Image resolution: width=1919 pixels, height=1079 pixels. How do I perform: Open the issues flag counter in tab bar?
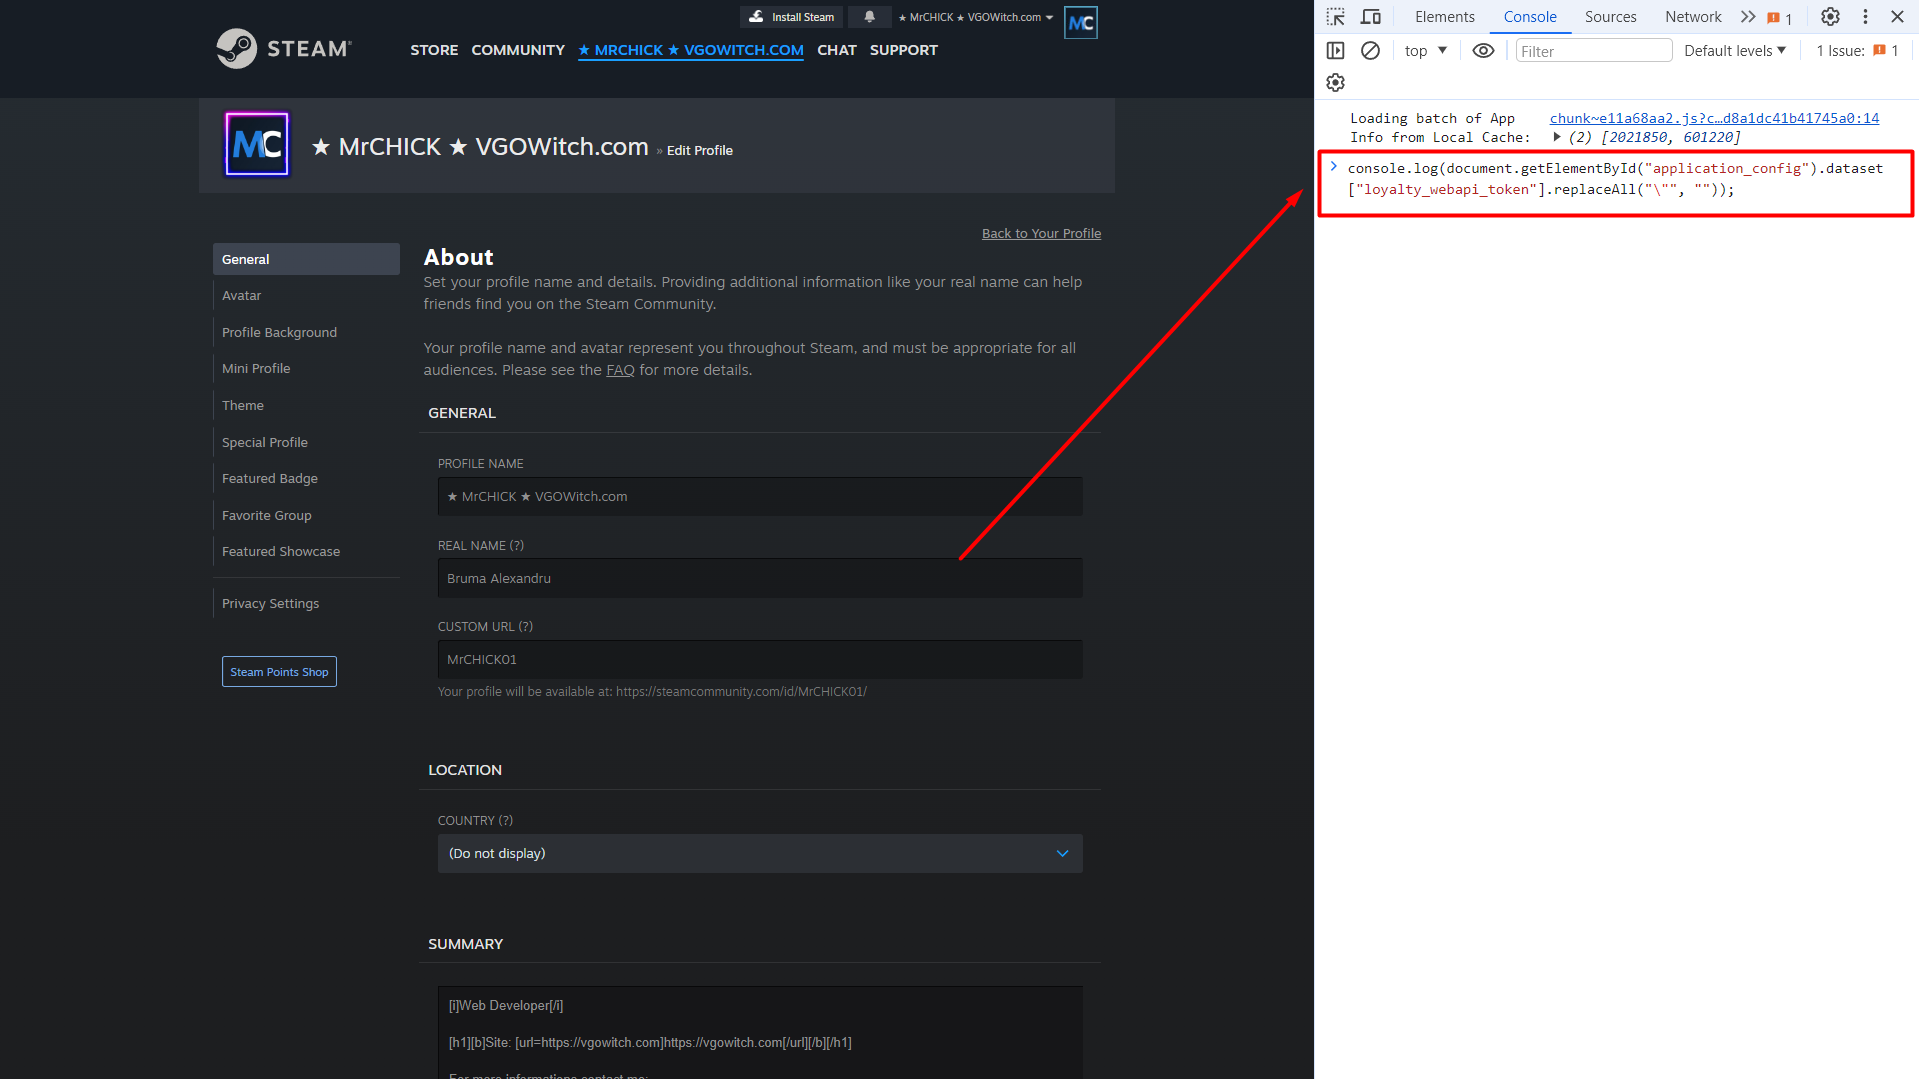click(1780, 18)
